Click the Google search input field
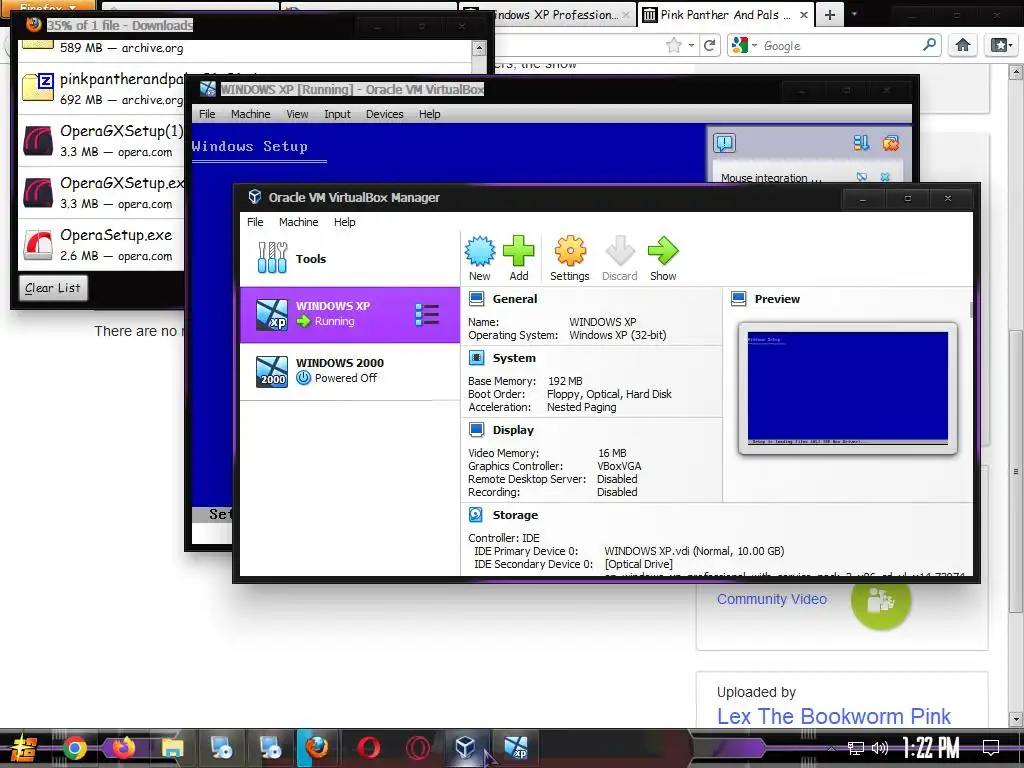The width and height of the screenshot is (1024, 768). [841, 46]
